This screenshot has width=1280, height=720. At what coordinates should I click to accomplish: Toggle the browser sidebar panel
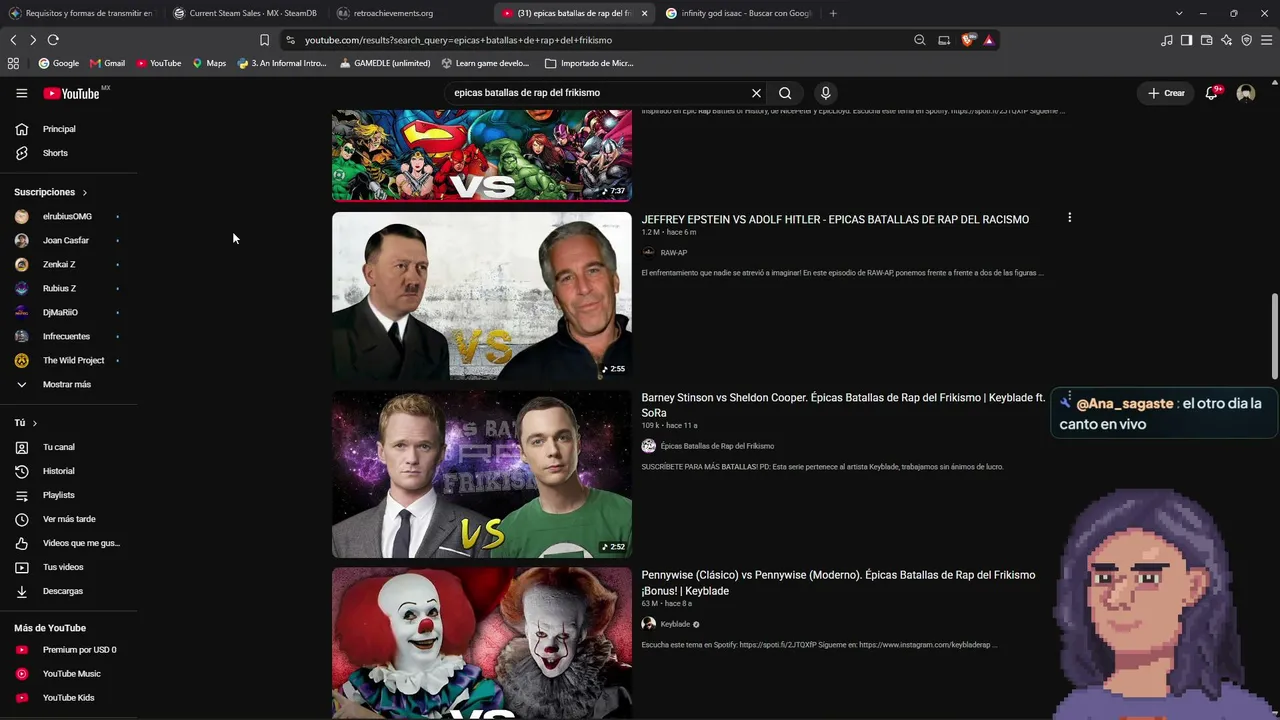[x=1186, y=40]
